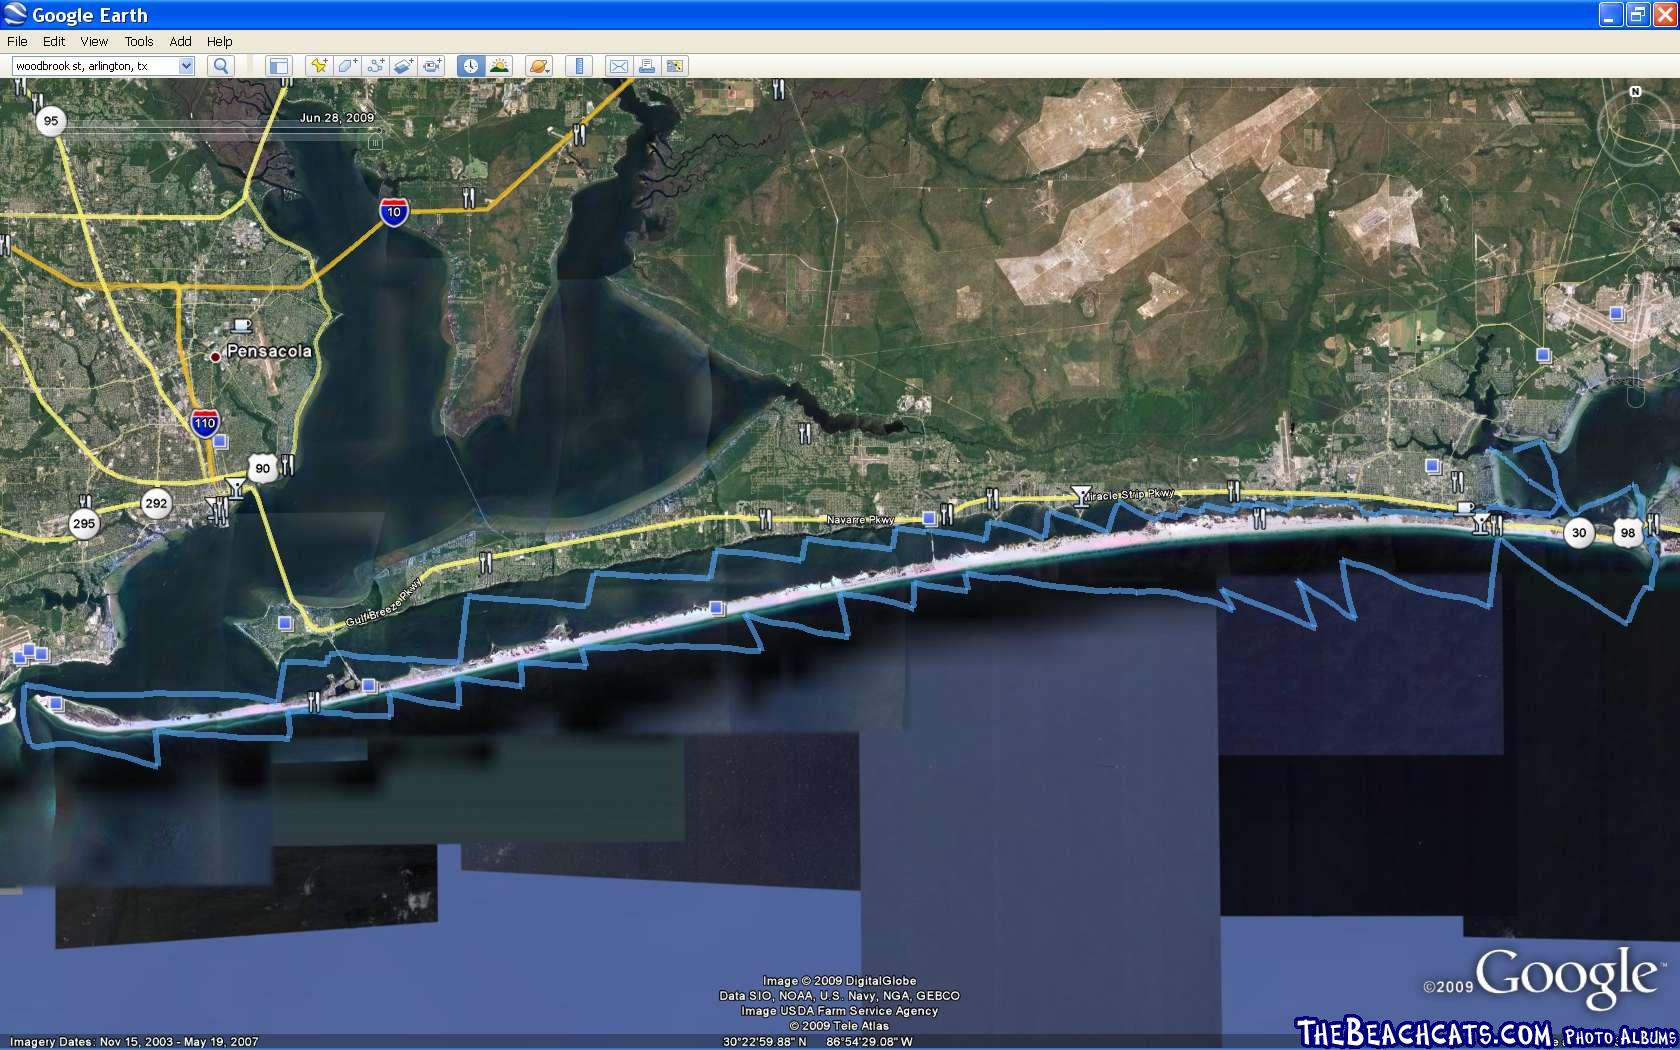Click the Interstate 110 shield
Screen dimensions: 1680x1050
pos(205,423)
